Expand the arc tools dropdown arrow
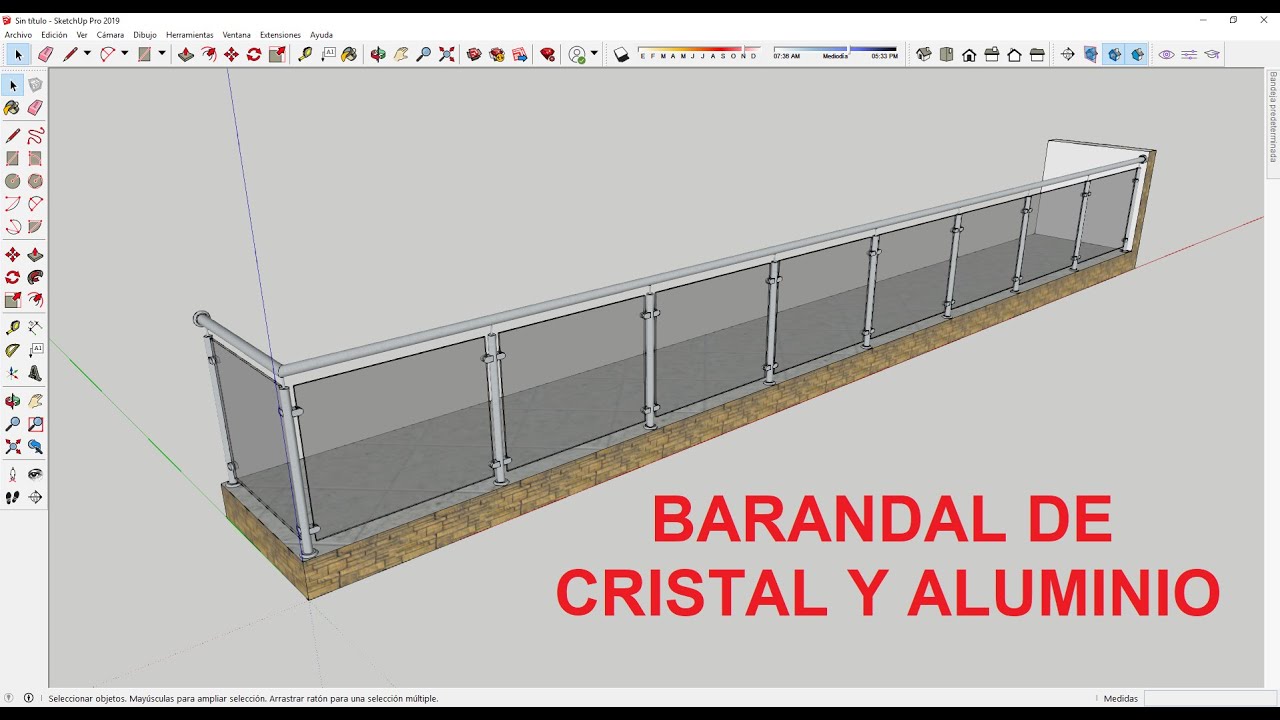This screenshot has width=1280, height=720. pos(124,54)
